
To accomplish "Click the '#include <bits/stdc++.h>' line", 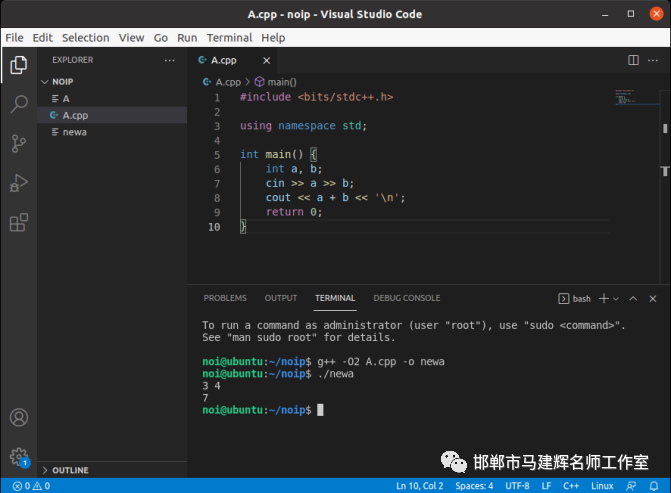I will pos(316,97).
